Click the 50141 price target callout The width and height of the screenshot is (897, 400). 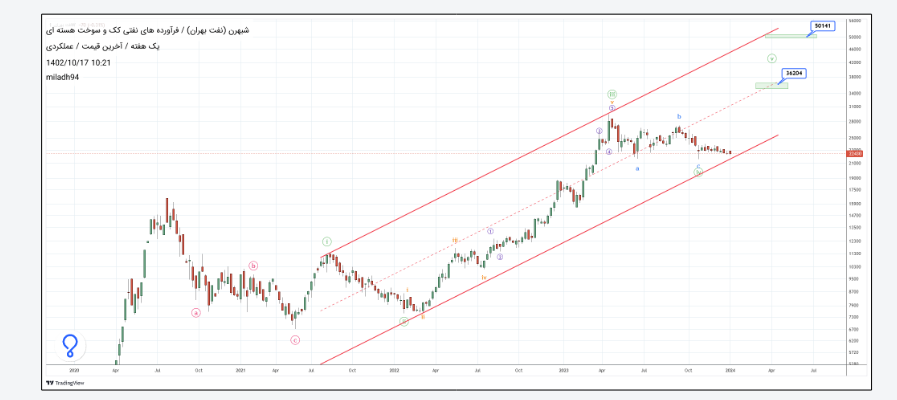tap(823, 25)
